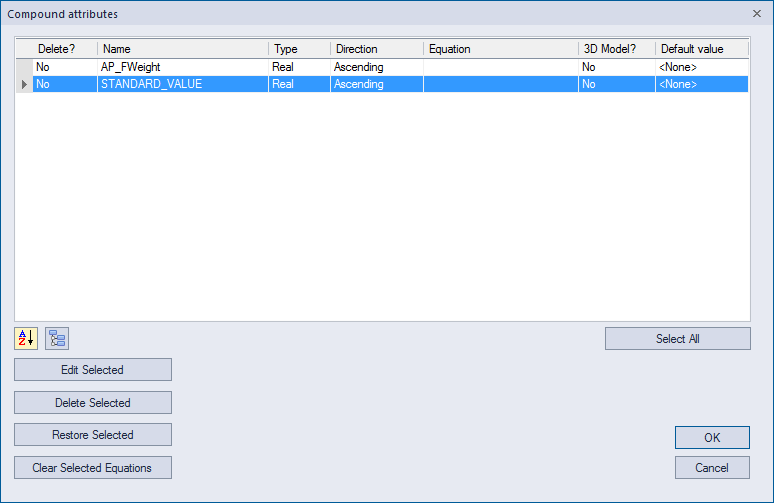Click the categorized tree view icon
Viewport: 774px width, 503px height.
coord(57,339)
